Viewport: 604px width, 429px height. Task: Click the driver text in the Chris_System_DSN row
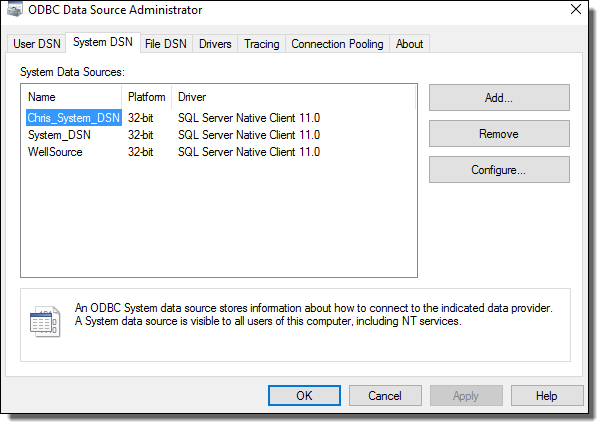[x=249, y=118]
